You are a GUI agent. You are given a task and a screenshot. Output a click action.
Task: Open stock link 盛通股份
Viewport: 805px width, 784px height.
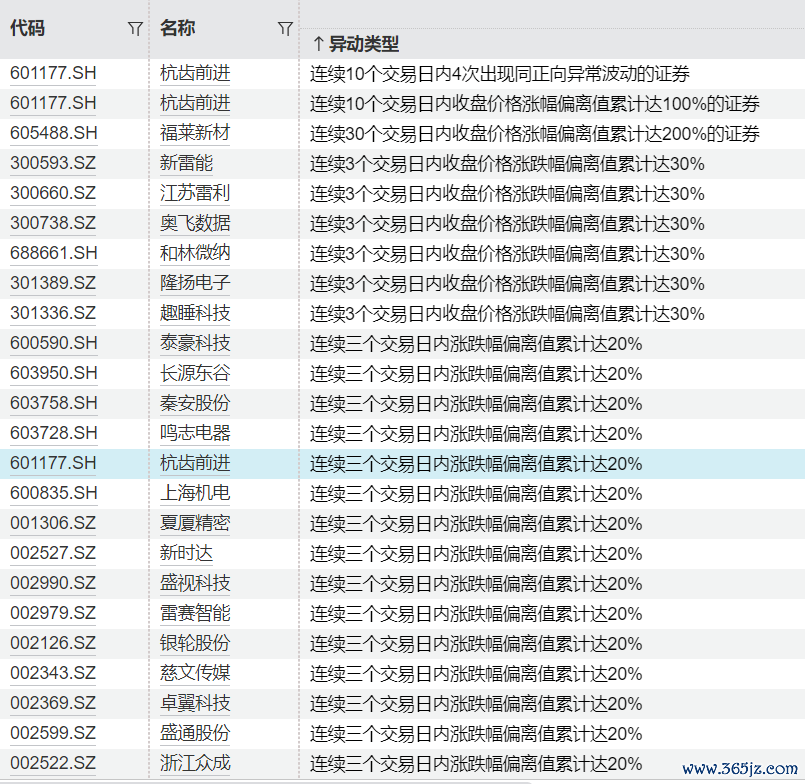tap(195, 733)
